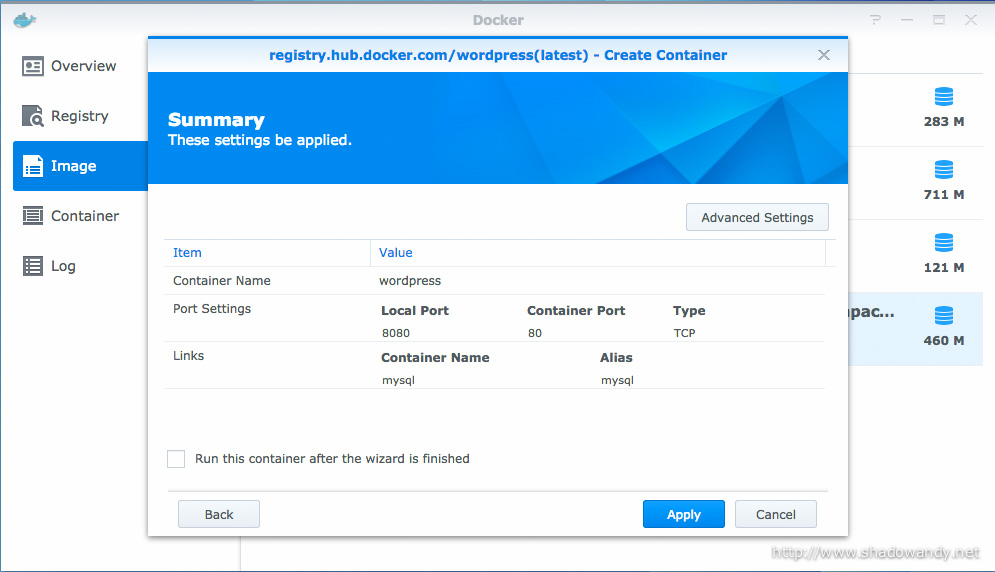Enable run this container after wizard finishes

(x=176, y=459)
